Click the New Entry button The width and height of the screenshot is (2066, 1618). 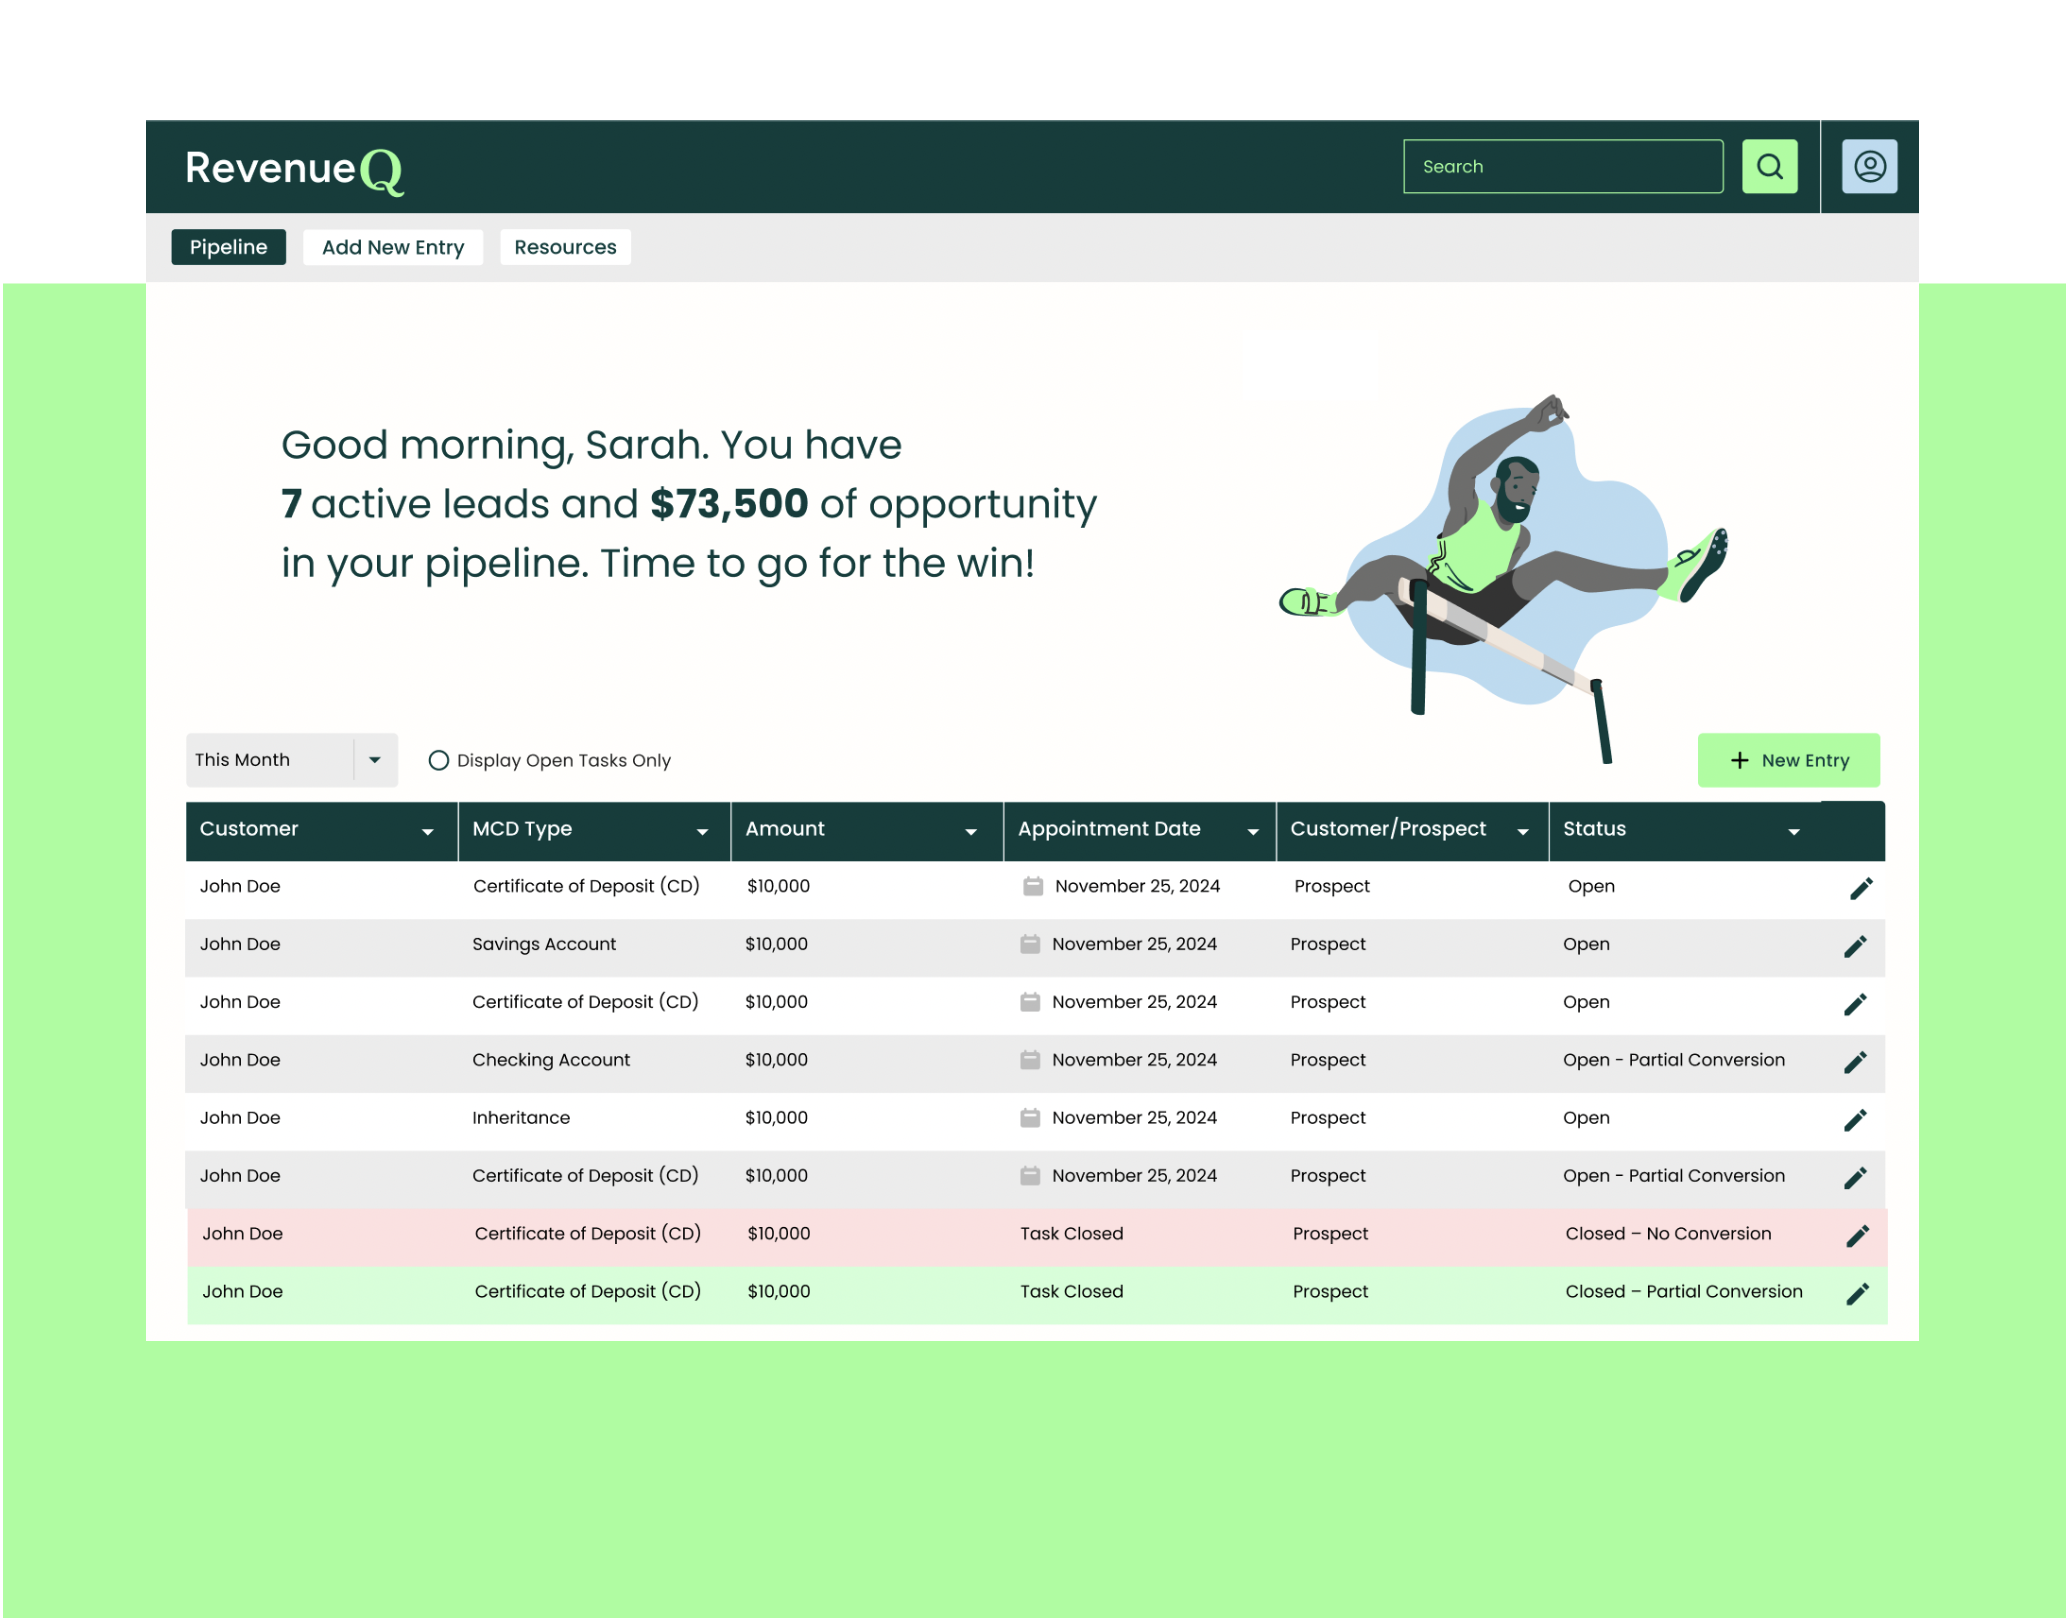(x=1789, y=760)
